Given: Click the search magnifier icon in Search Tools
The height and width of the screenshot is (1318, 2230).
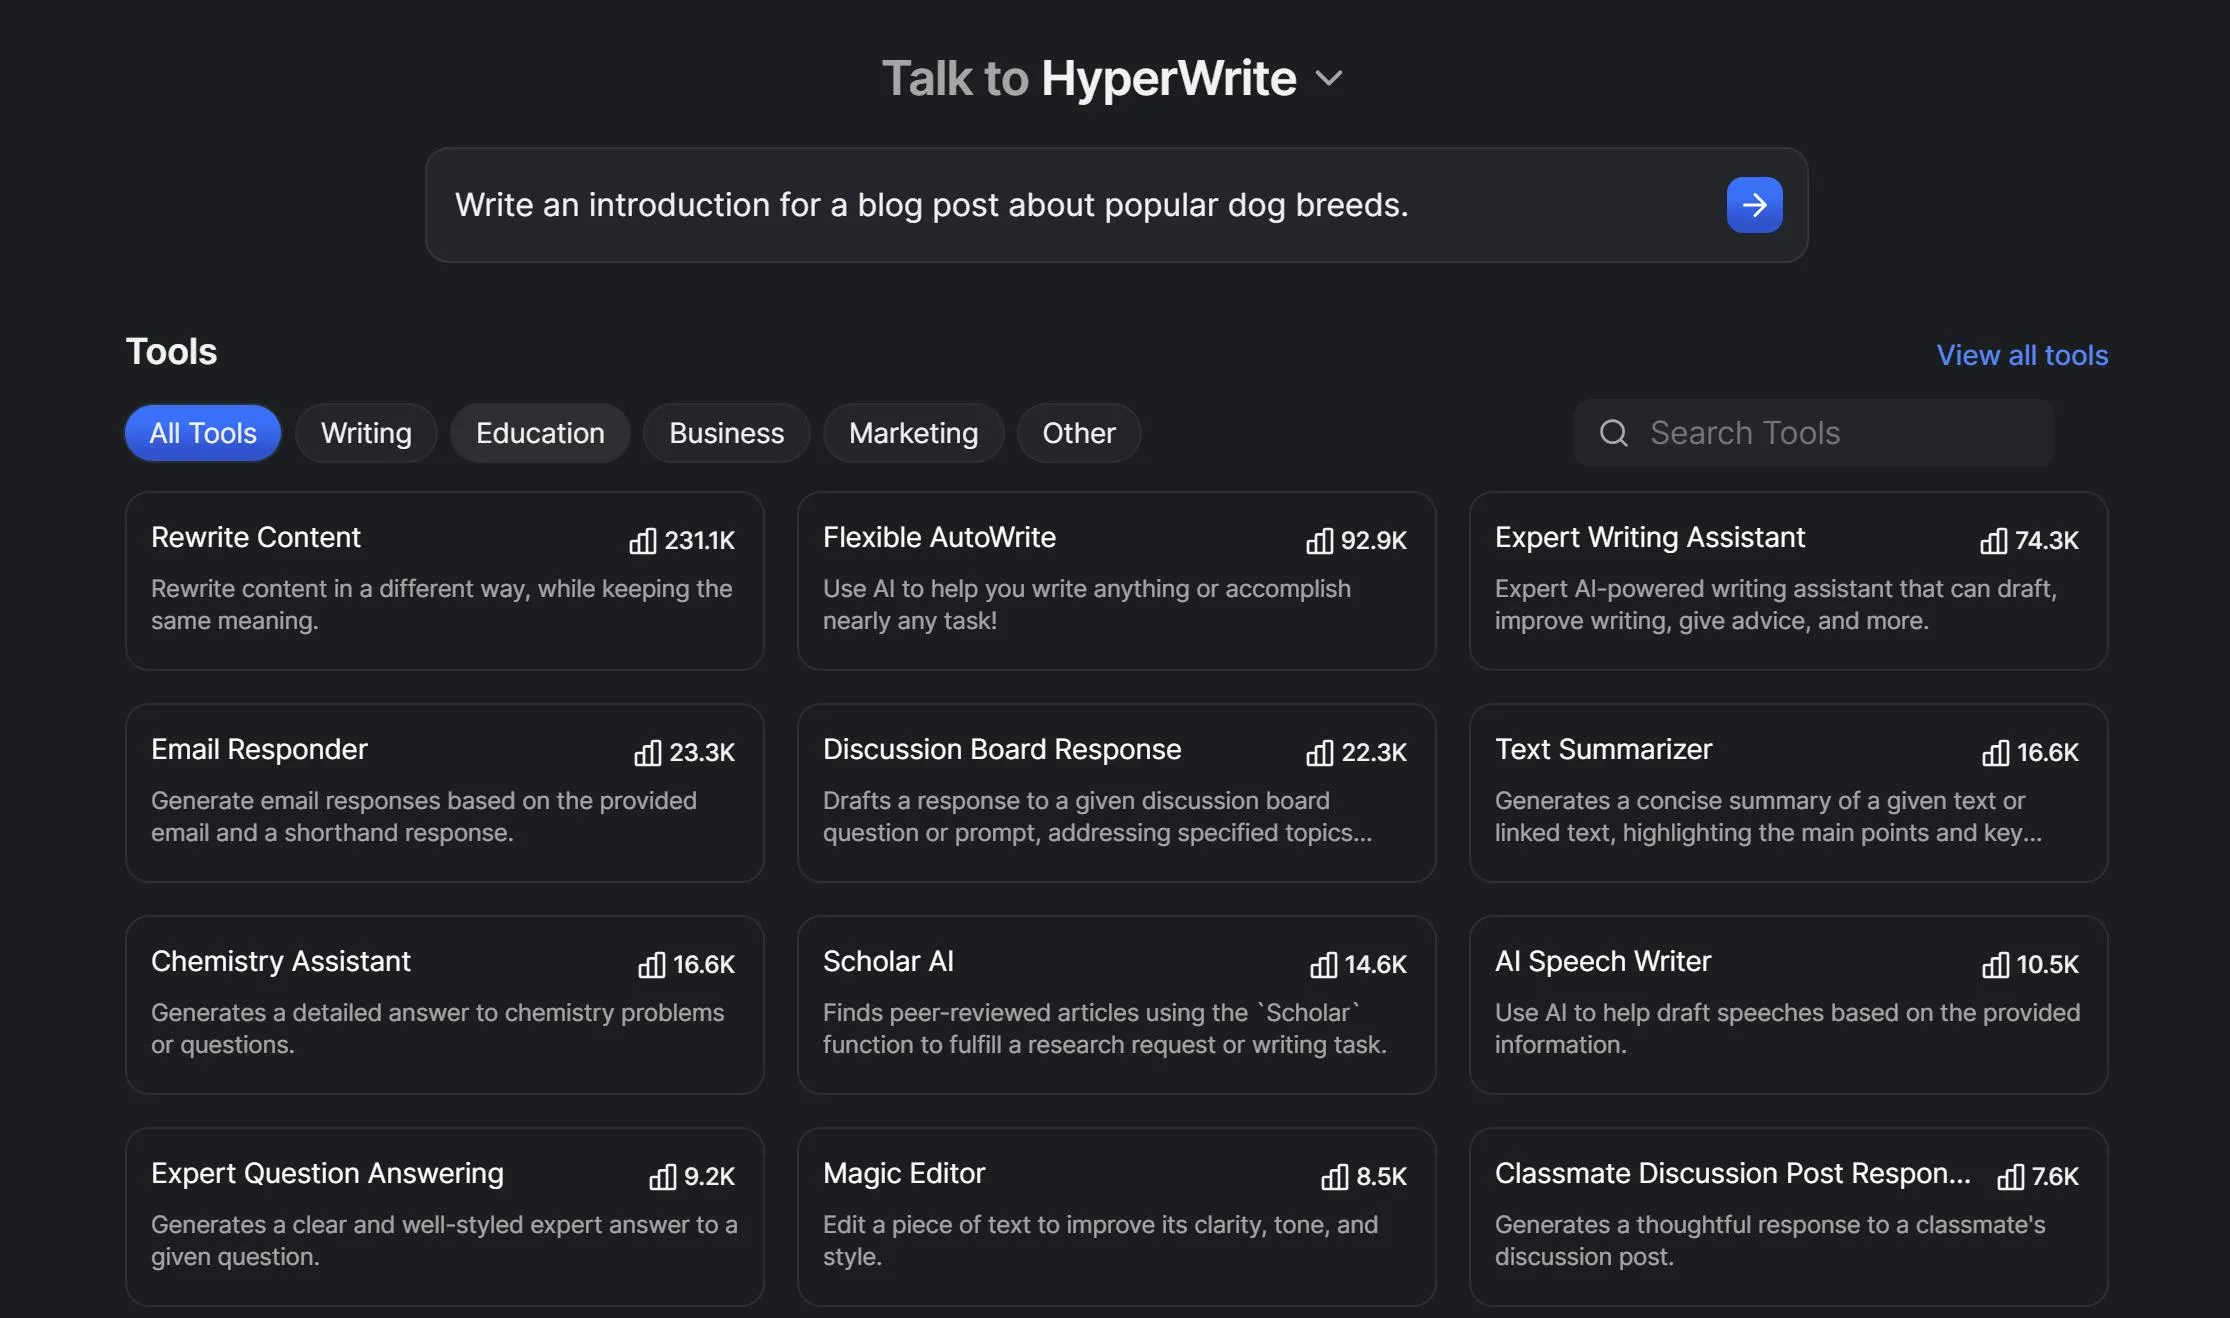Looking at the screenshot, I should click(x=1612, y=432).
